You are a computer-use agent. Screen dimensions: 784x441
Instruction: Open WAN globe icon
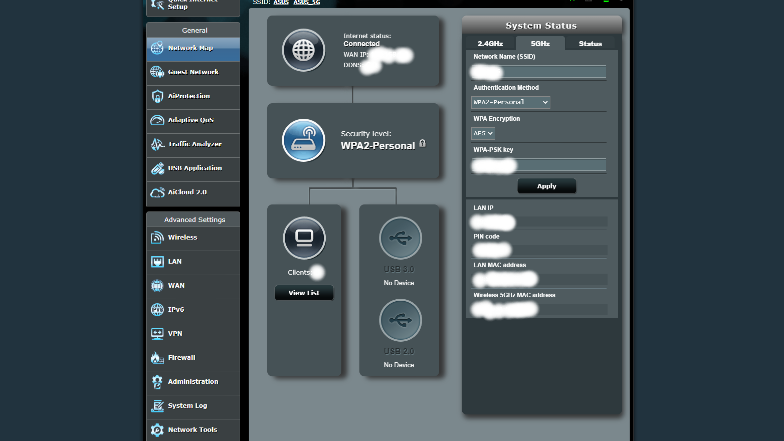tap(157, 286)
